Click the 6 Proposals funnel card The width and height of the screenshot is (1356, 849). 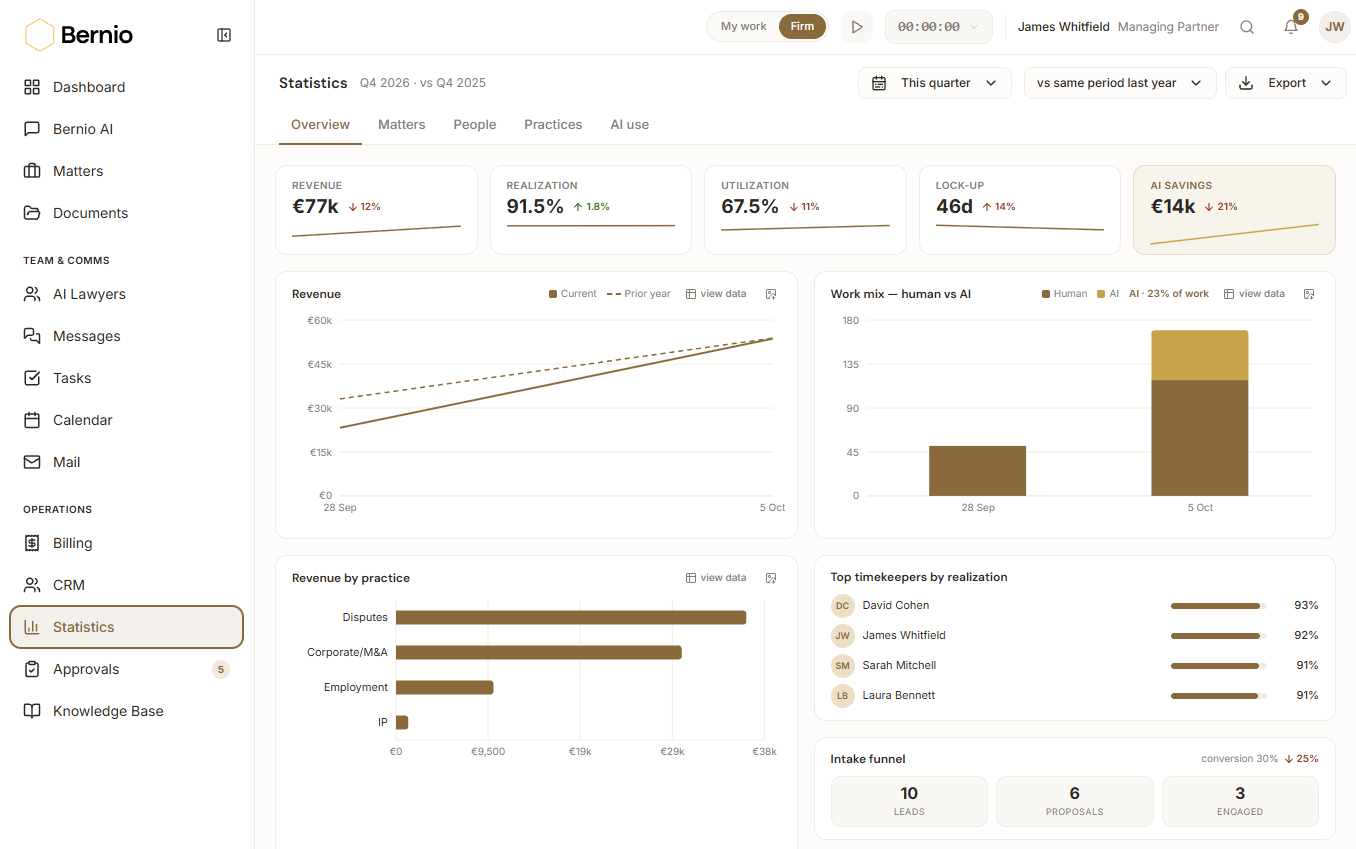(1075, 801)
